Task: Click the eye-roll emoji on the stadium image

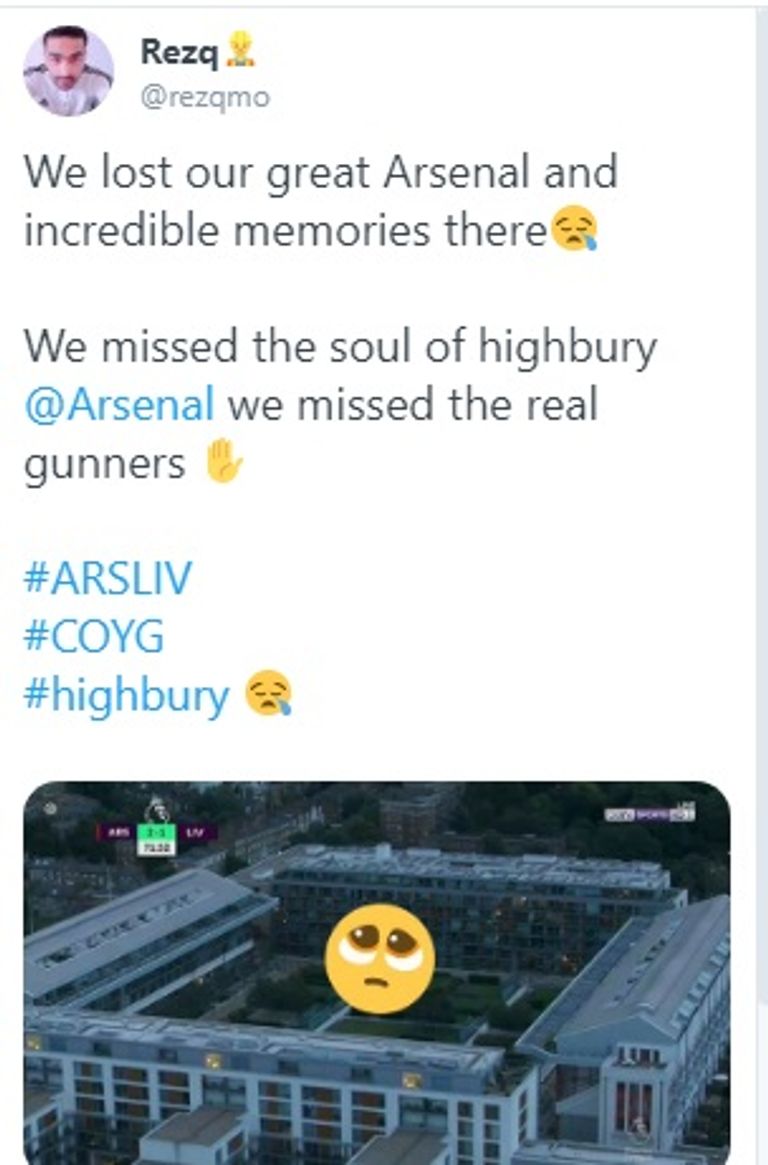Action: [x=379, y=959]
